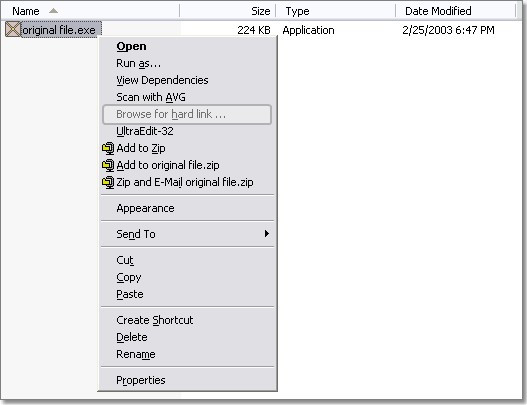Open the file with UltraEdit-32

pos(187,131)
